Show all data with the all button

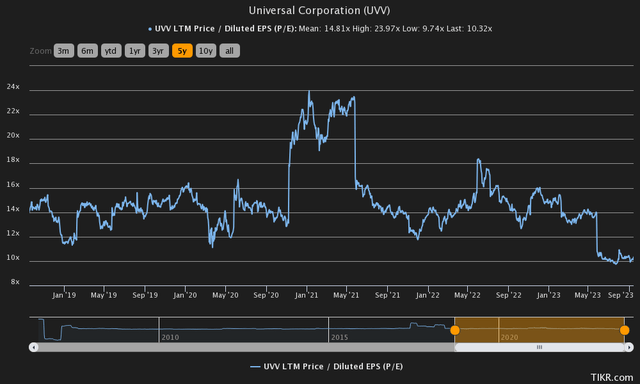pyautogui.click(x=229, y=51)
